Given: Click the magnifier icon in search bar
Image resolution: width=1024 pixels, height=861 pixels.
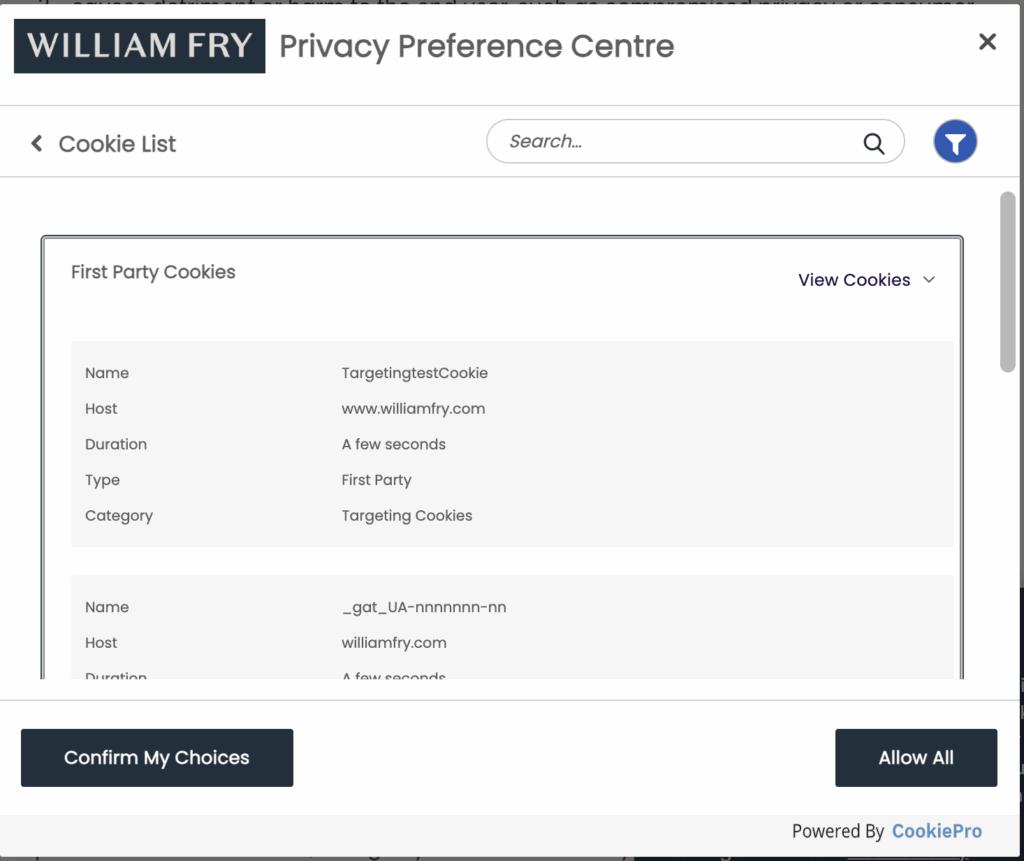Looking at the screenshot, I should point(874,143).
